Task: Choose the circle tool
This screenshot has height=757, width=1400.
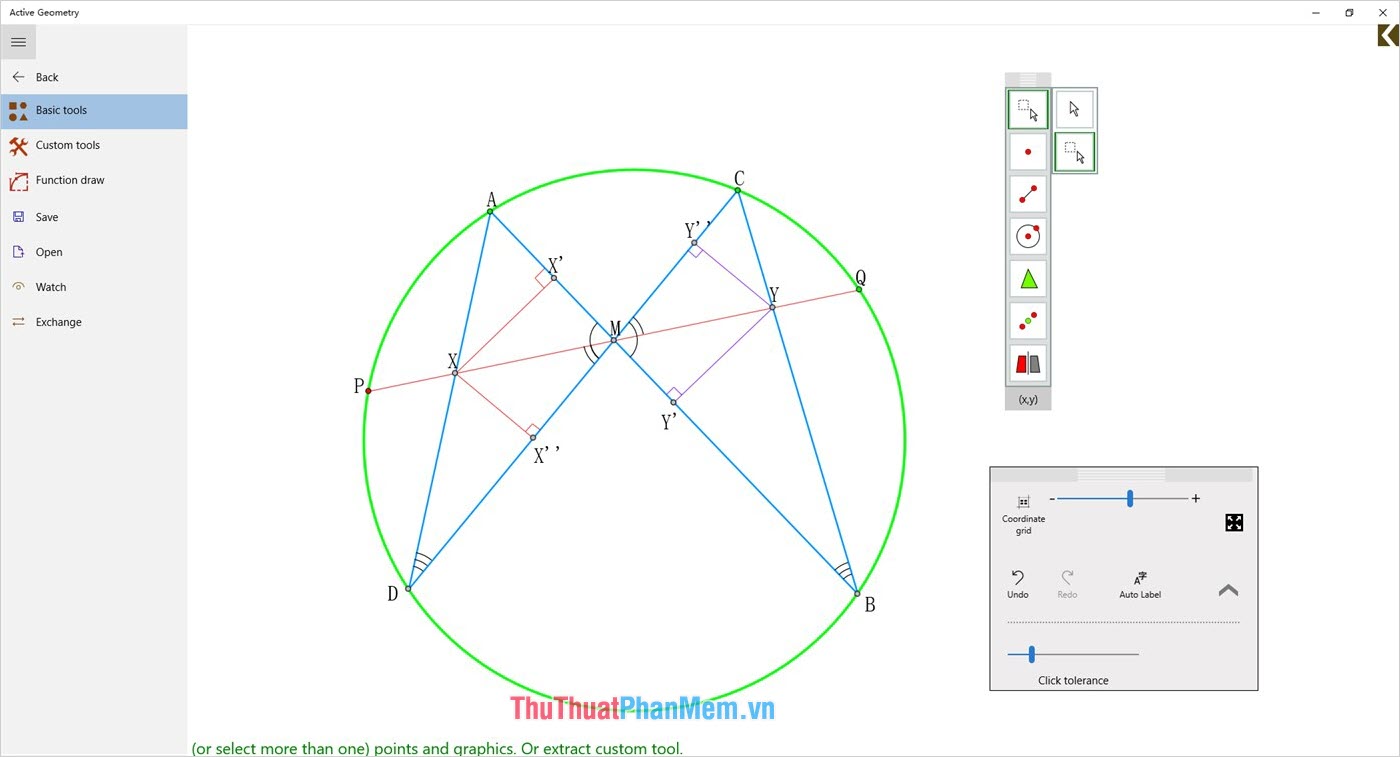Action: click(x=1028, y=236)
